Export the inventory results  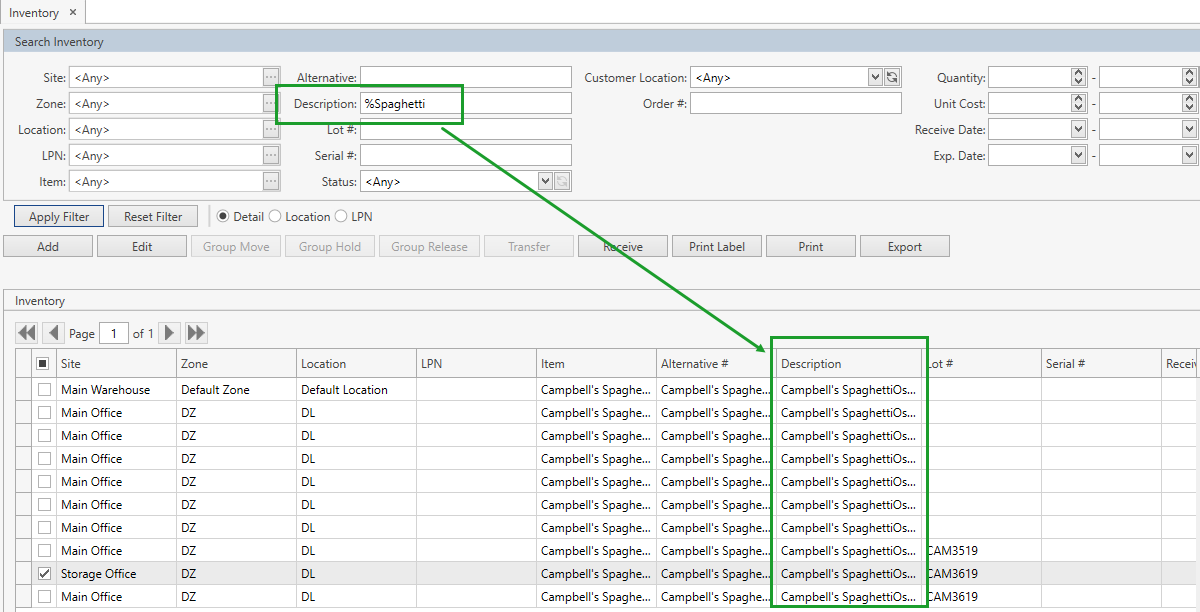click(x=904, y=246)
